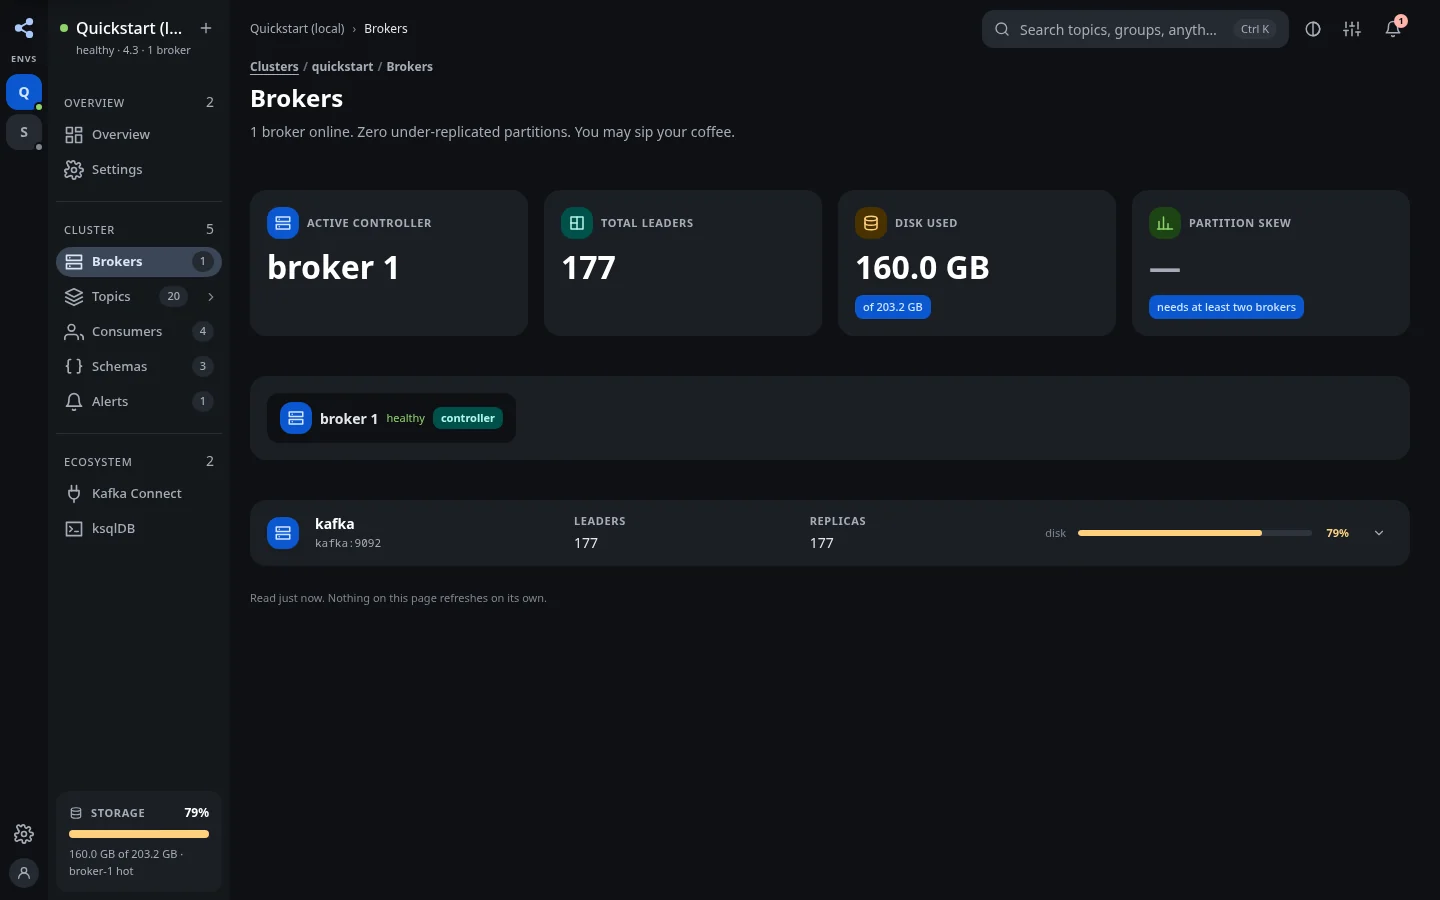Open Consumers in the sidebar

pyautogui.click(x=139, y=332)
